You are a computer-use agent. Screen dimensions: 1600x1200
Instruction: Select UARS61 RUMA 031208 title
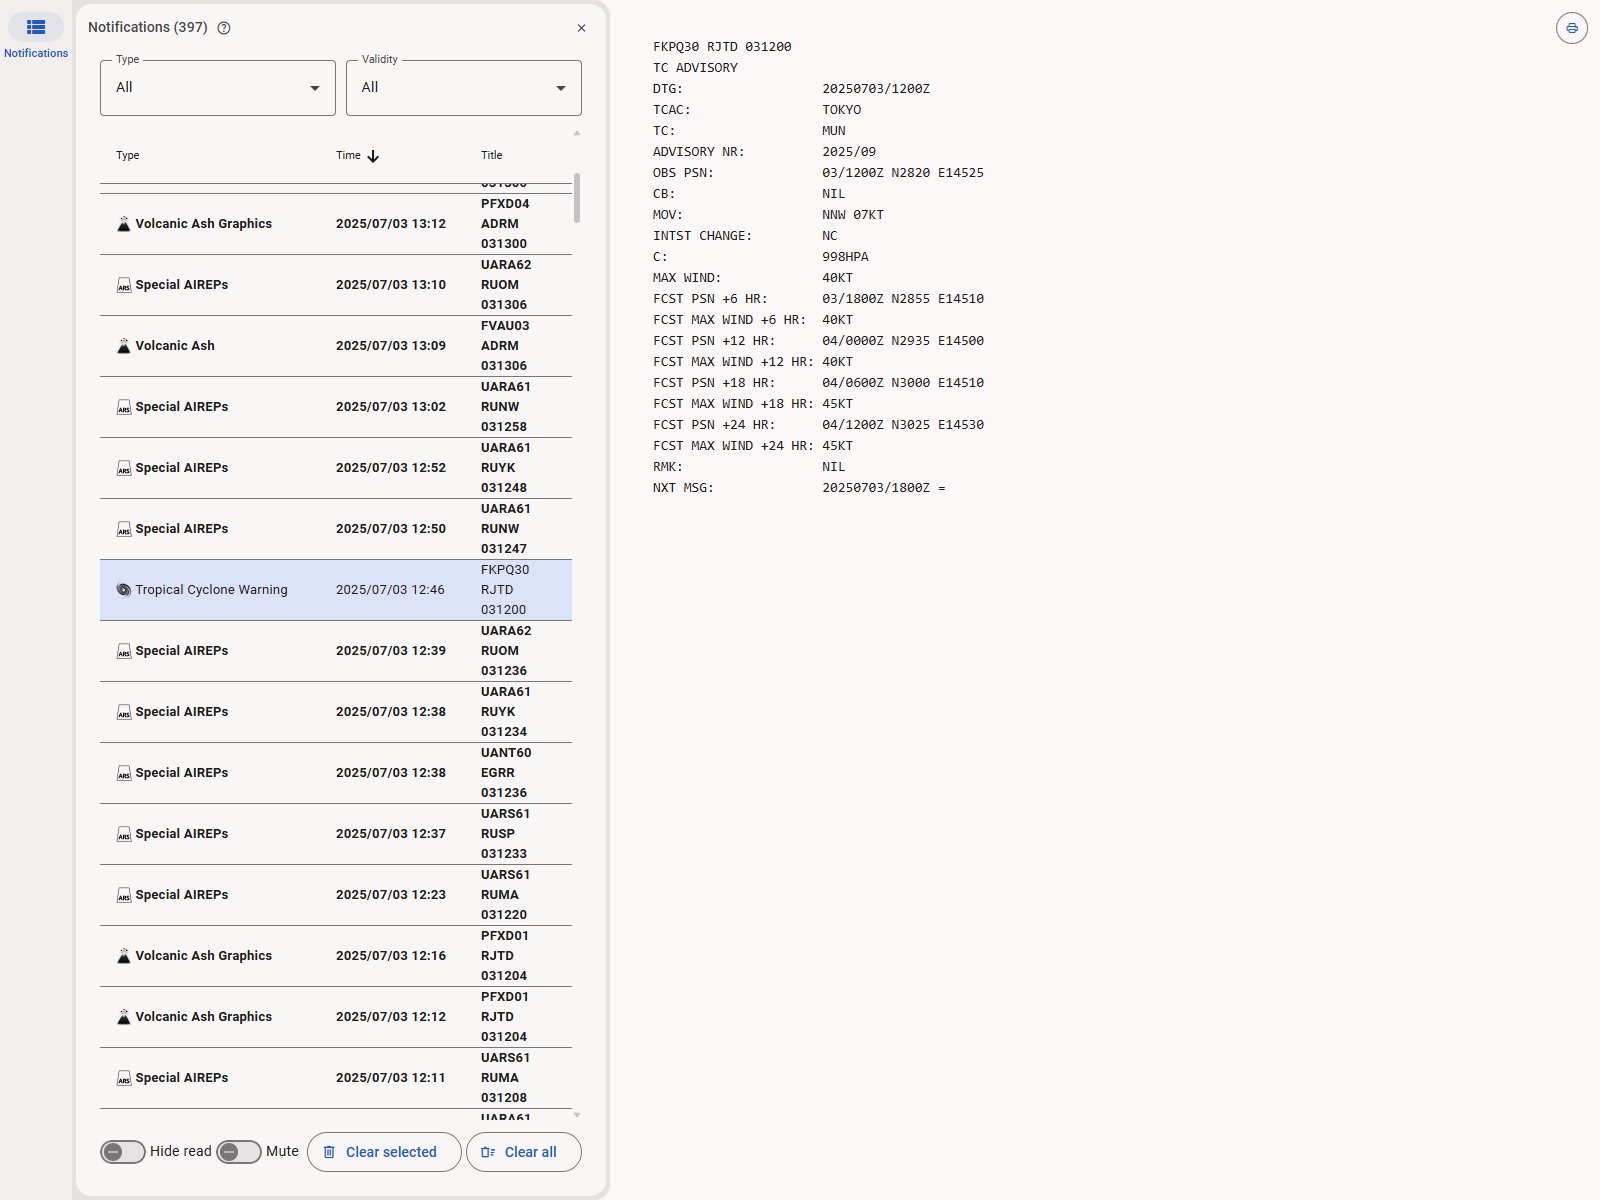[506, 1078]
